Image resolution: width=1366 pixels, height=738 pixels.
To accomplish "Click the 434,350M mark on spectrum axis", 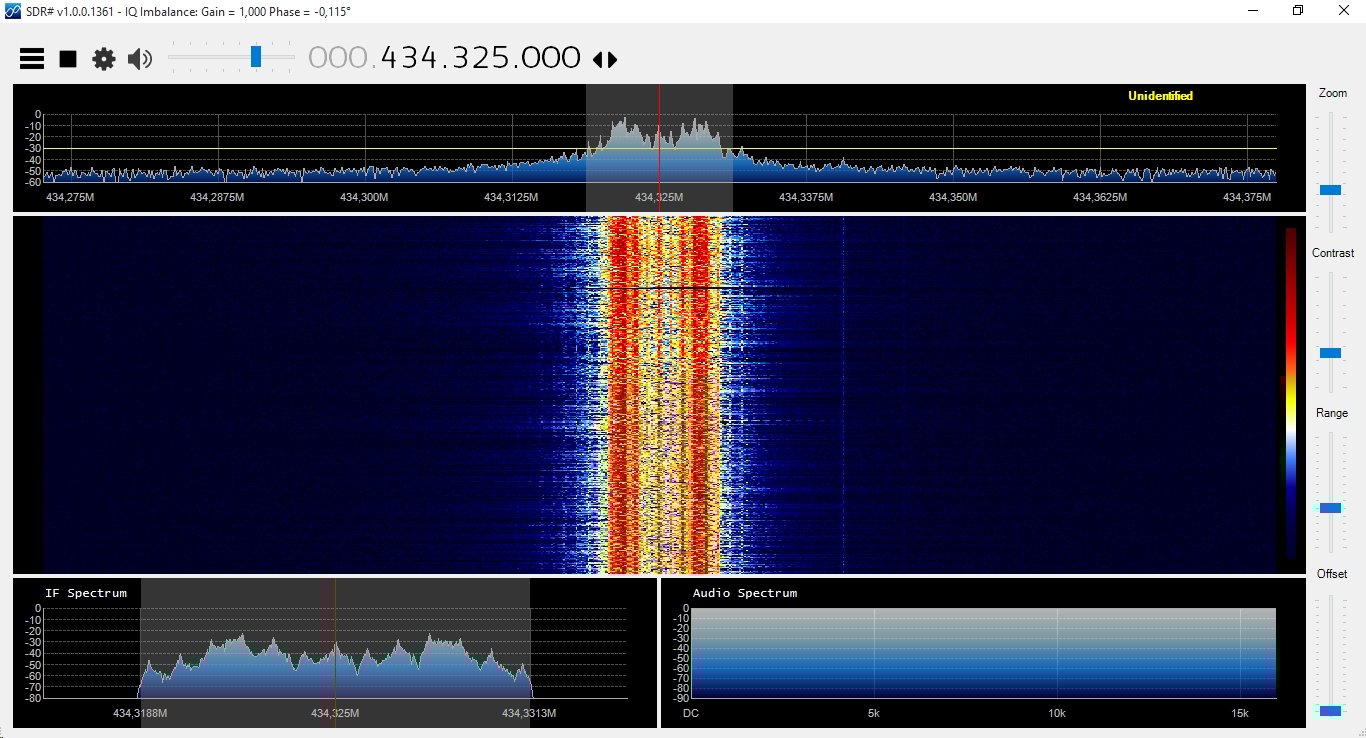I will coord(952,198).
